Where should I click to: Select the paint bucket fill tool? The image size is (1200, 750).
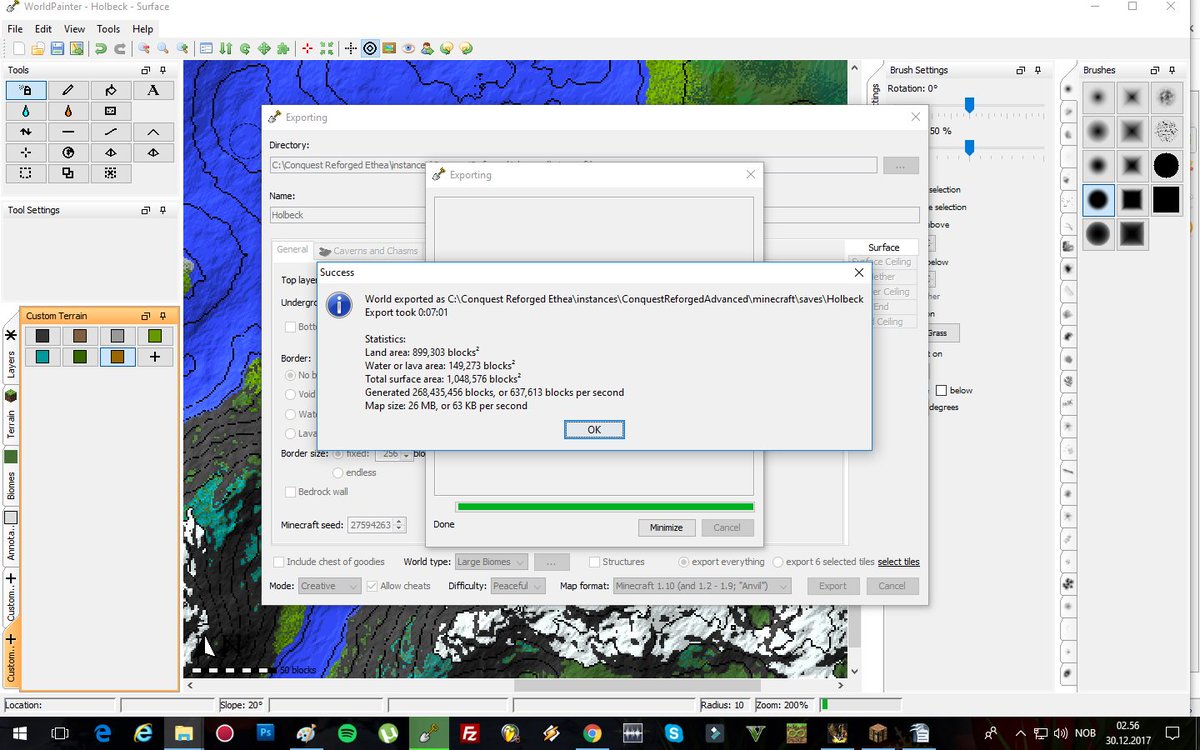(x=110, y=90)
